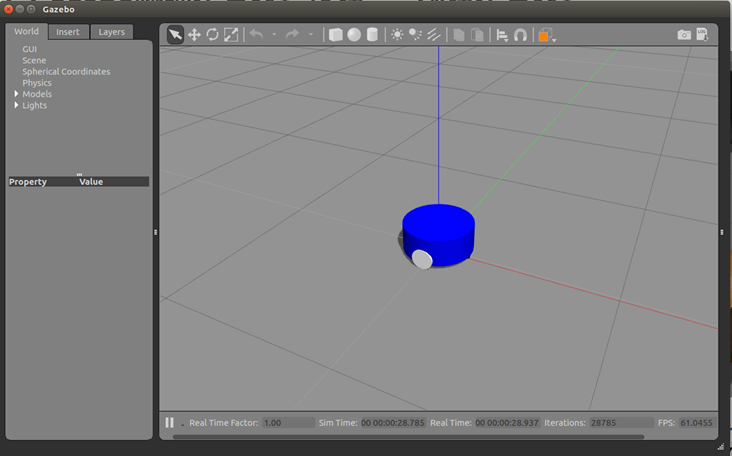Enable the snap magnet tool

point(520,35)
